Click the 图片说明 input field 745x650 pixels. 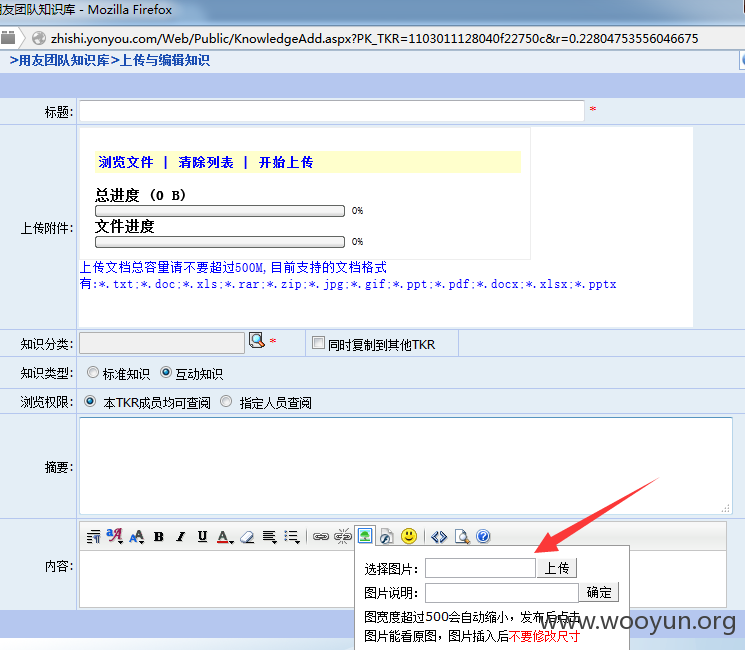(502, 593)
